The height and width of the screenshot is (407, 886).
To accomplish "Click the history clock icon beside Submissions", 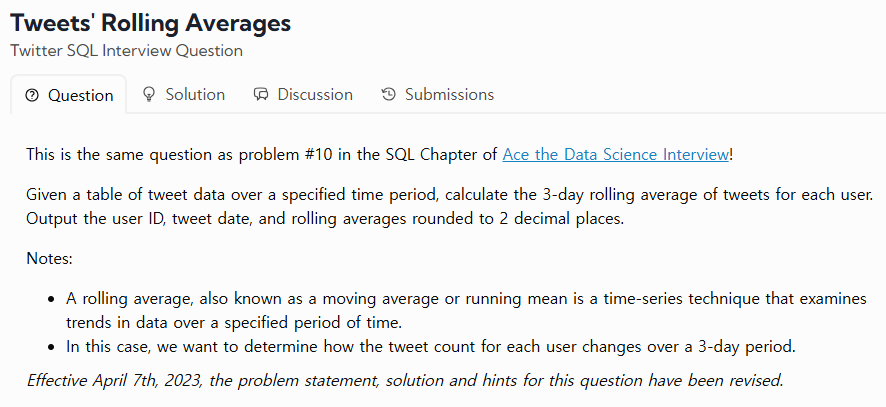I will pos(389,94).
